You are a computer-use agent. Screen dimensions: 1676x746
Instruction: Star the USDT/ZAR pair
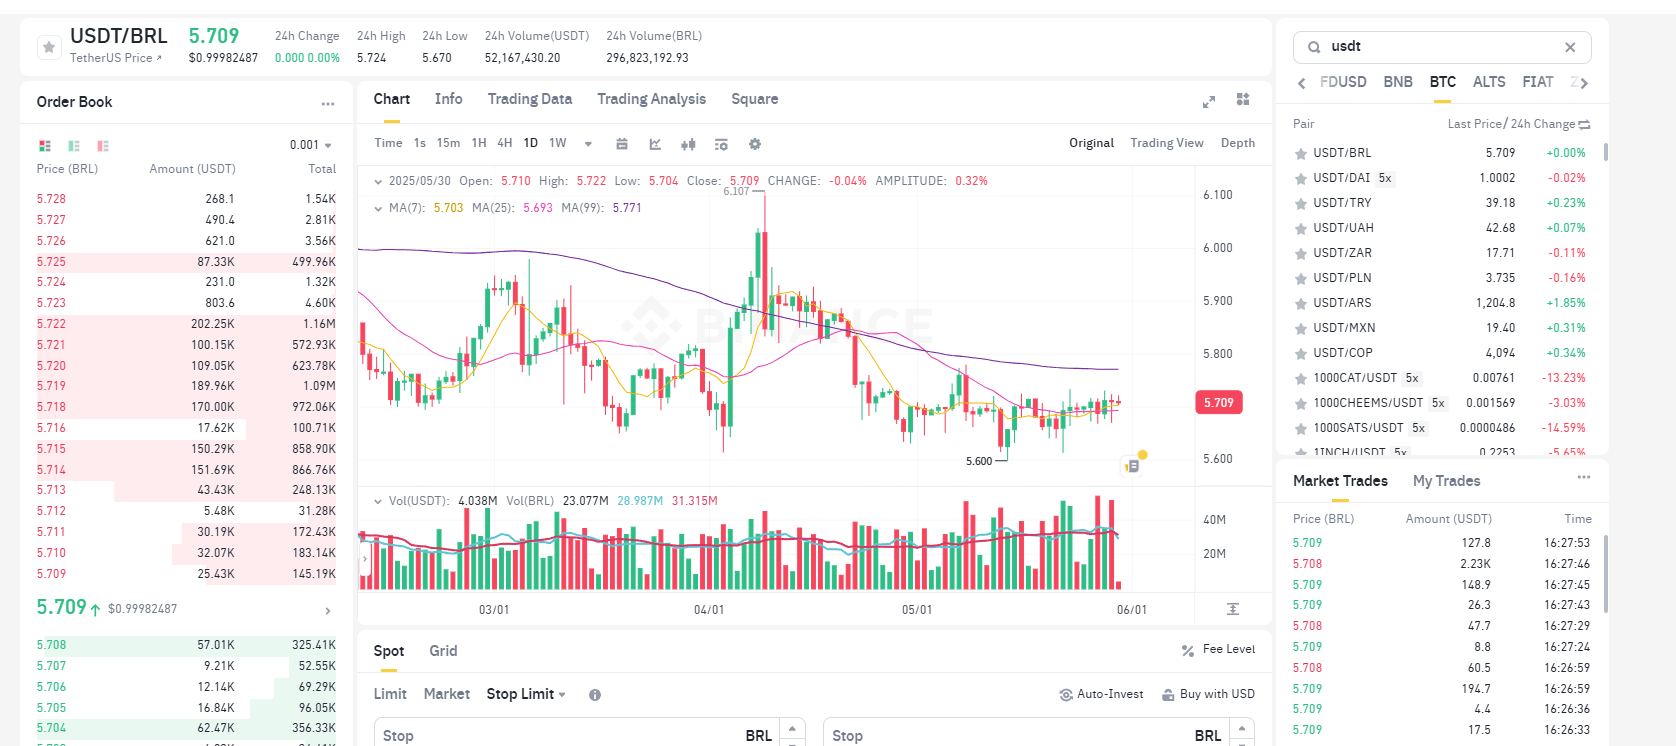[1301, 254]
